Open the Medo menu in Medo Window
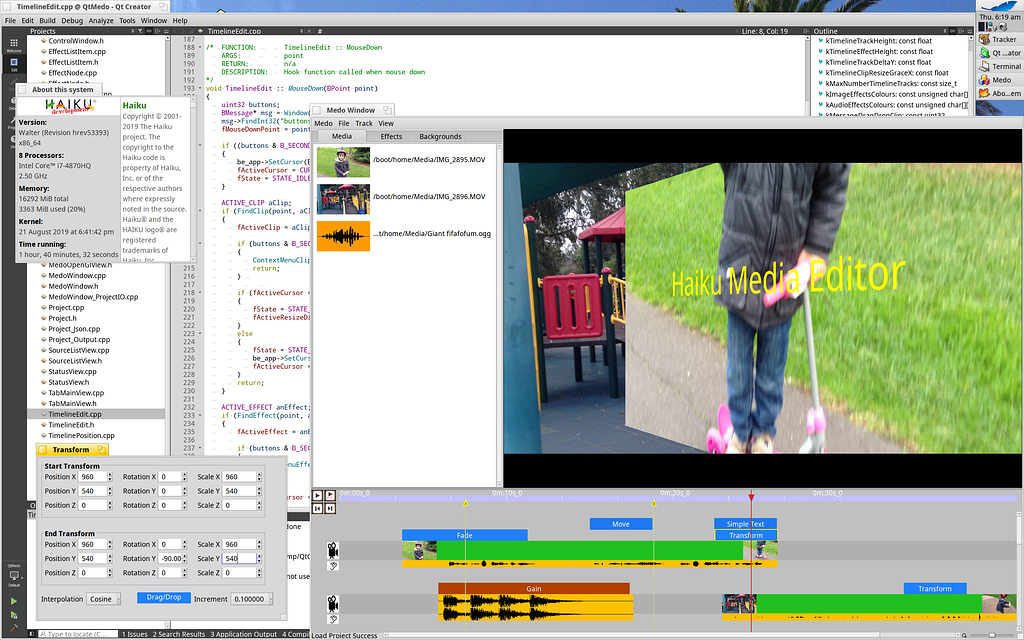 pyautogui.click(x=323, y=123)
